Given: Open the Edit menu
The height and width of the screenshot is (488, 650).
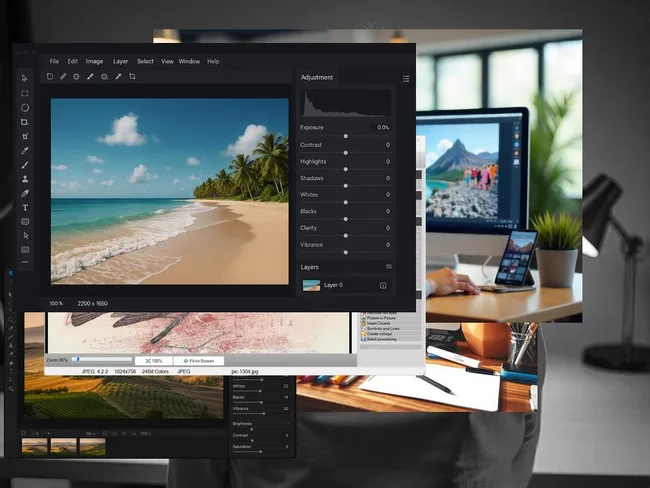Looking at the screenshot, I should 73,61.
